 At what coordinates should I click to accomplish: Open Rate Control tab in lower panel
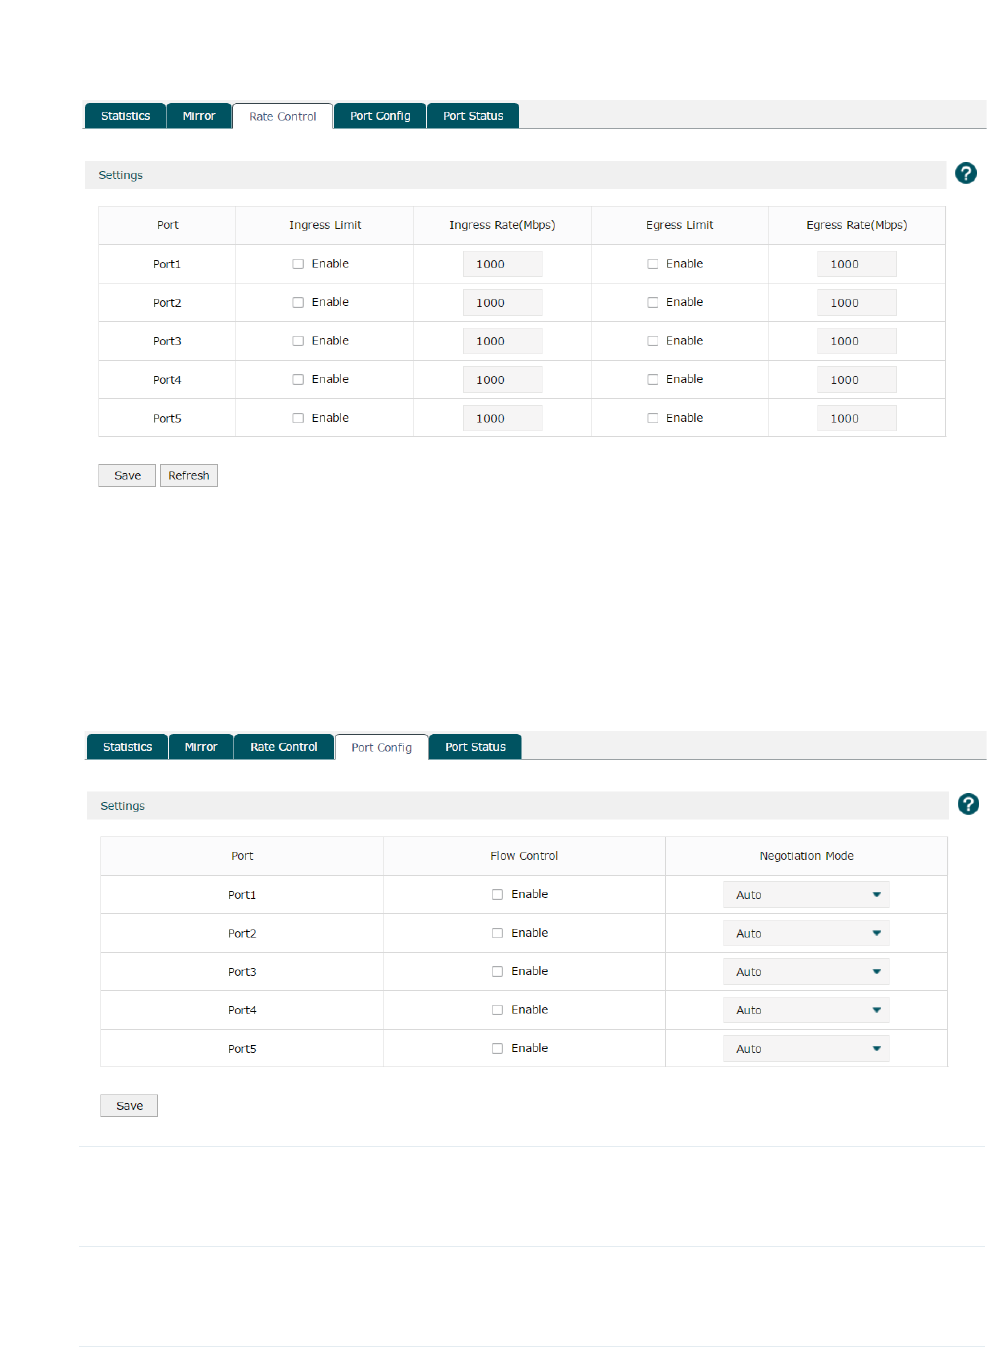coord(284,747)
